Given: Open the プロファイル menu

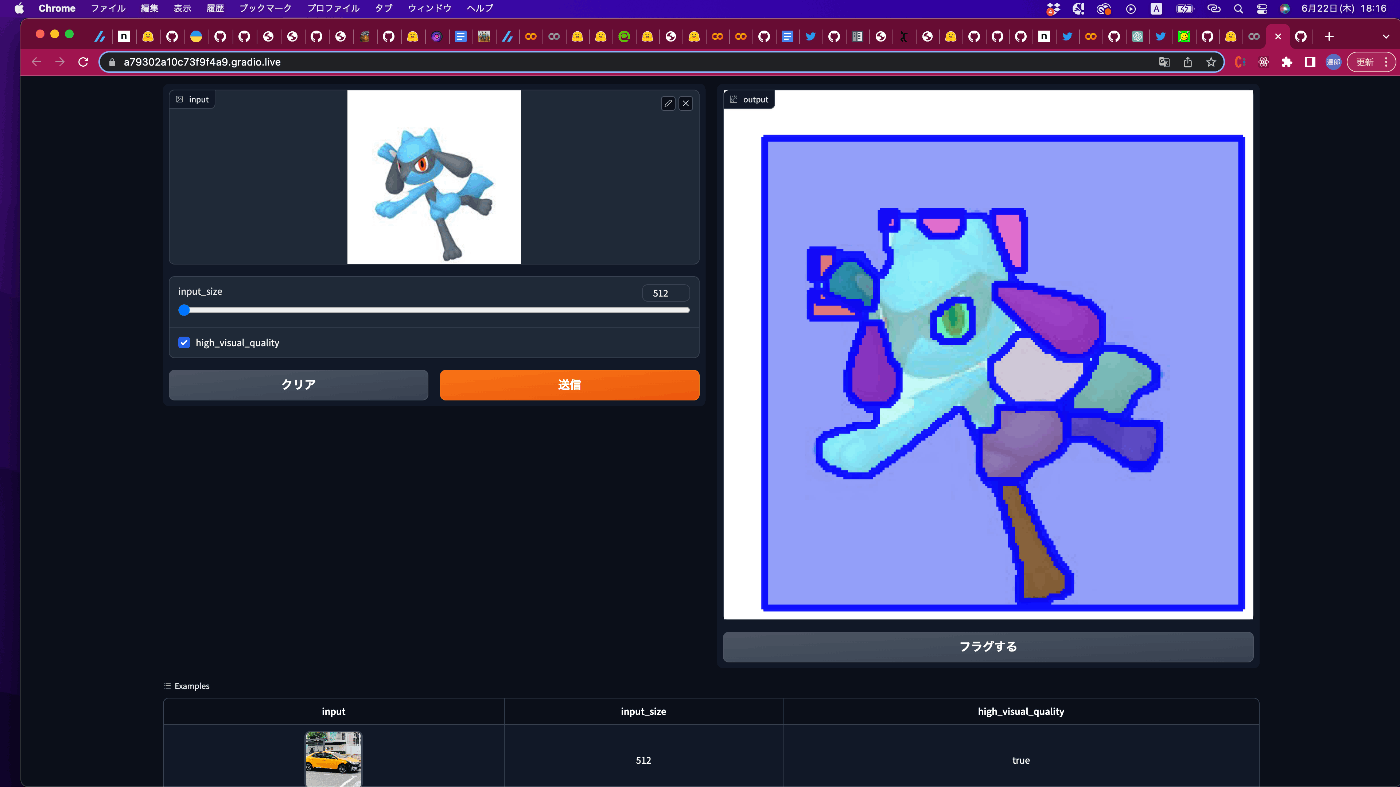Looking at the screenshot, I should coord(333,8).
